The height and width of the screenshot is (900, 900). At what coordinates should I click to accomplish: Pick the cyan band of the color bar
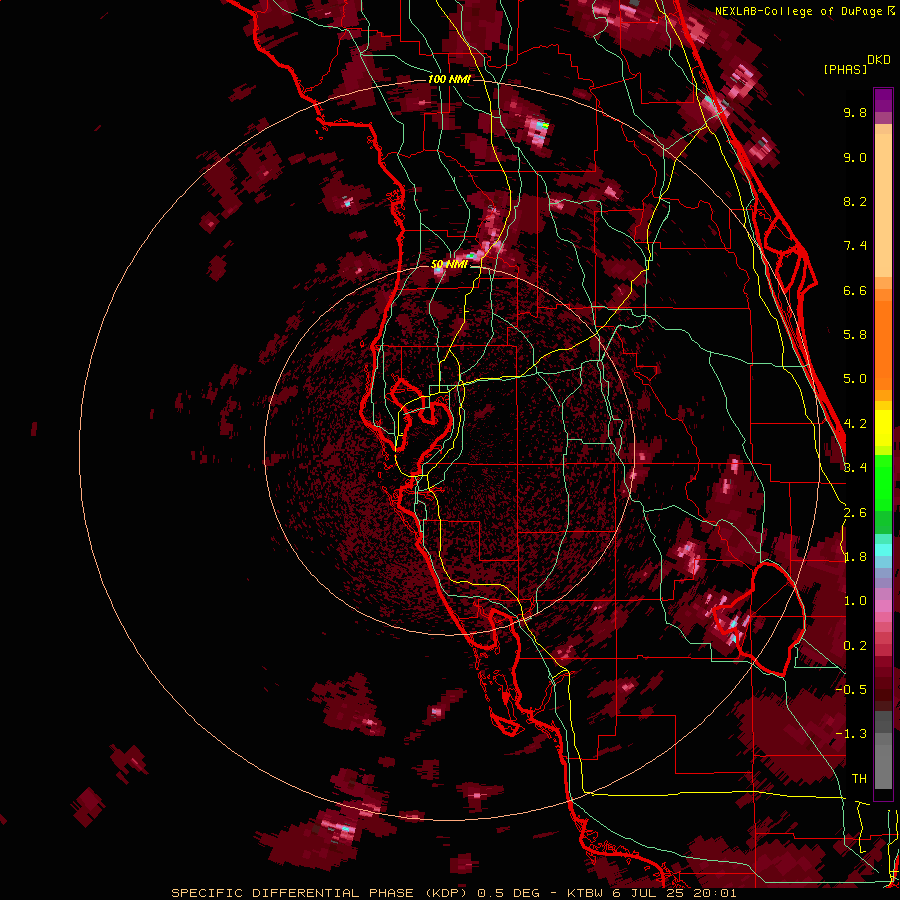[x=883, y=550]
